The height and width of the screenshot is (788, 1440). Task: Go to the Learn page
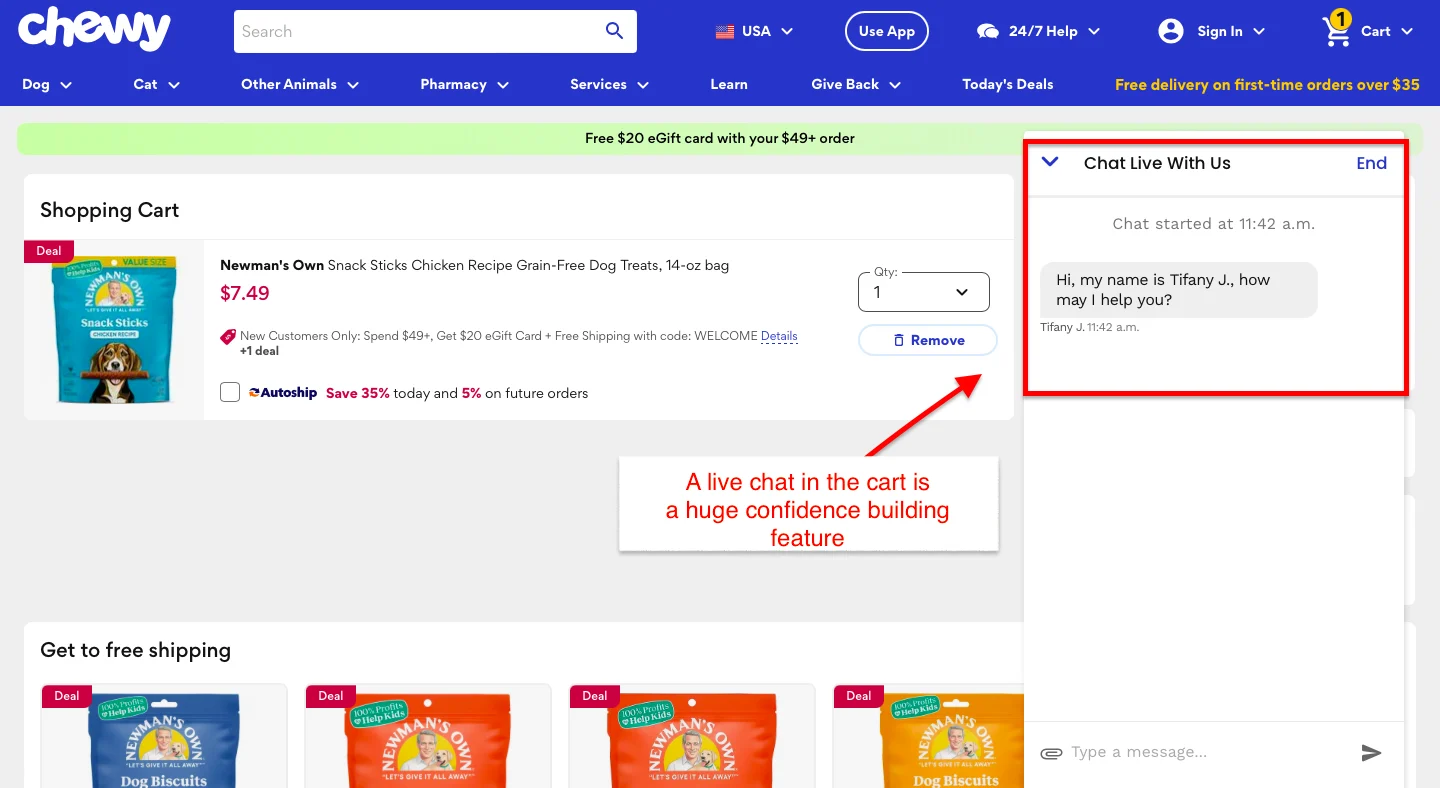click(x=729, y=84)
